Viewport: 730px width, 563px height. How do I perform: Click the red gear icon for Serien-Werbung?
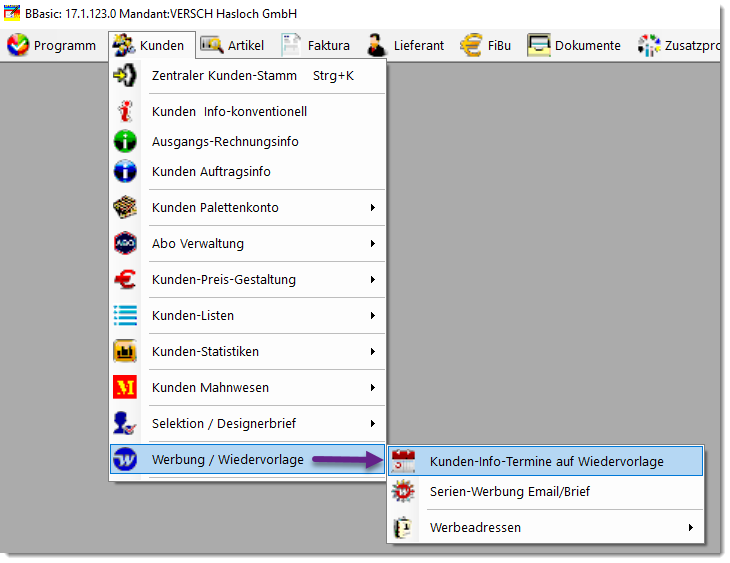coord(403,491)
